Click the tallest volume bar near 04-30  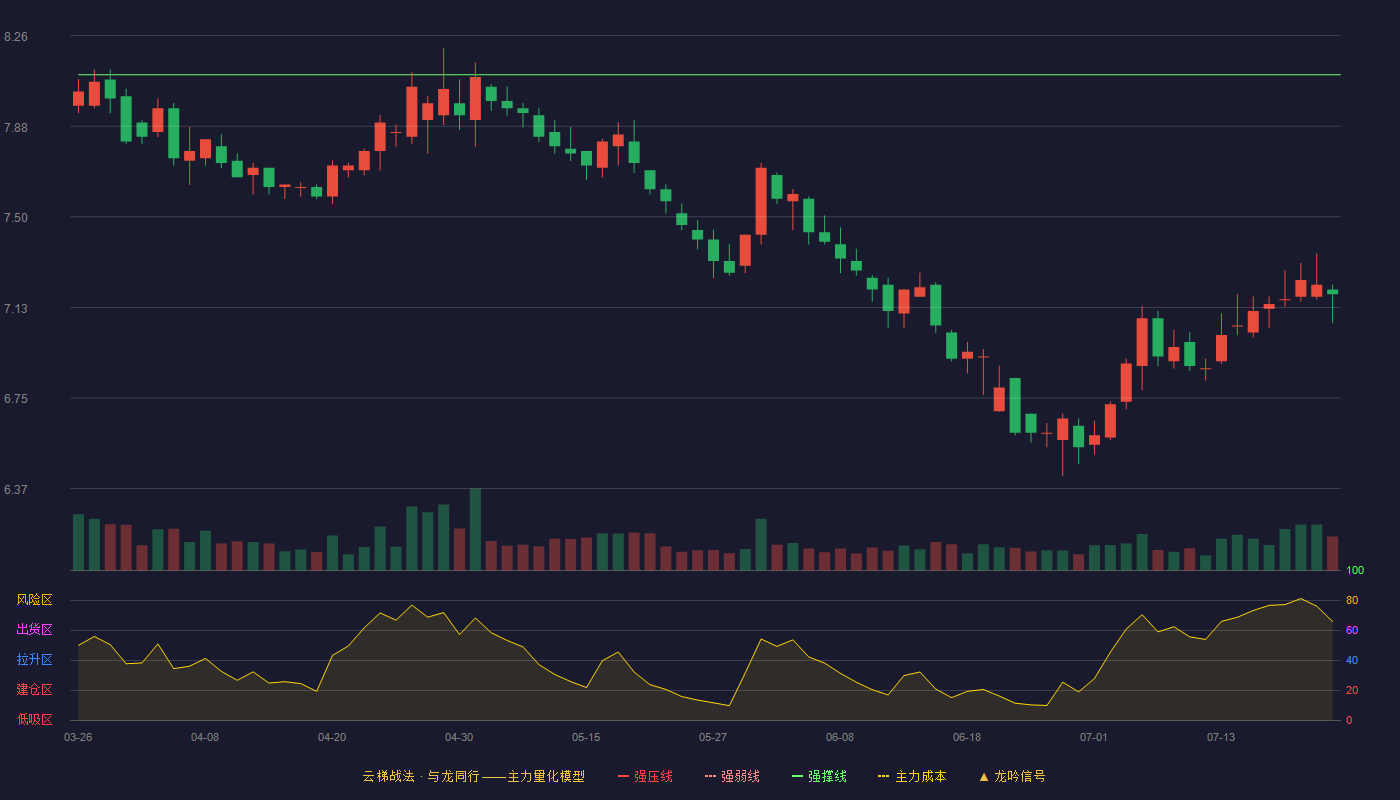[x=475, y=529]
